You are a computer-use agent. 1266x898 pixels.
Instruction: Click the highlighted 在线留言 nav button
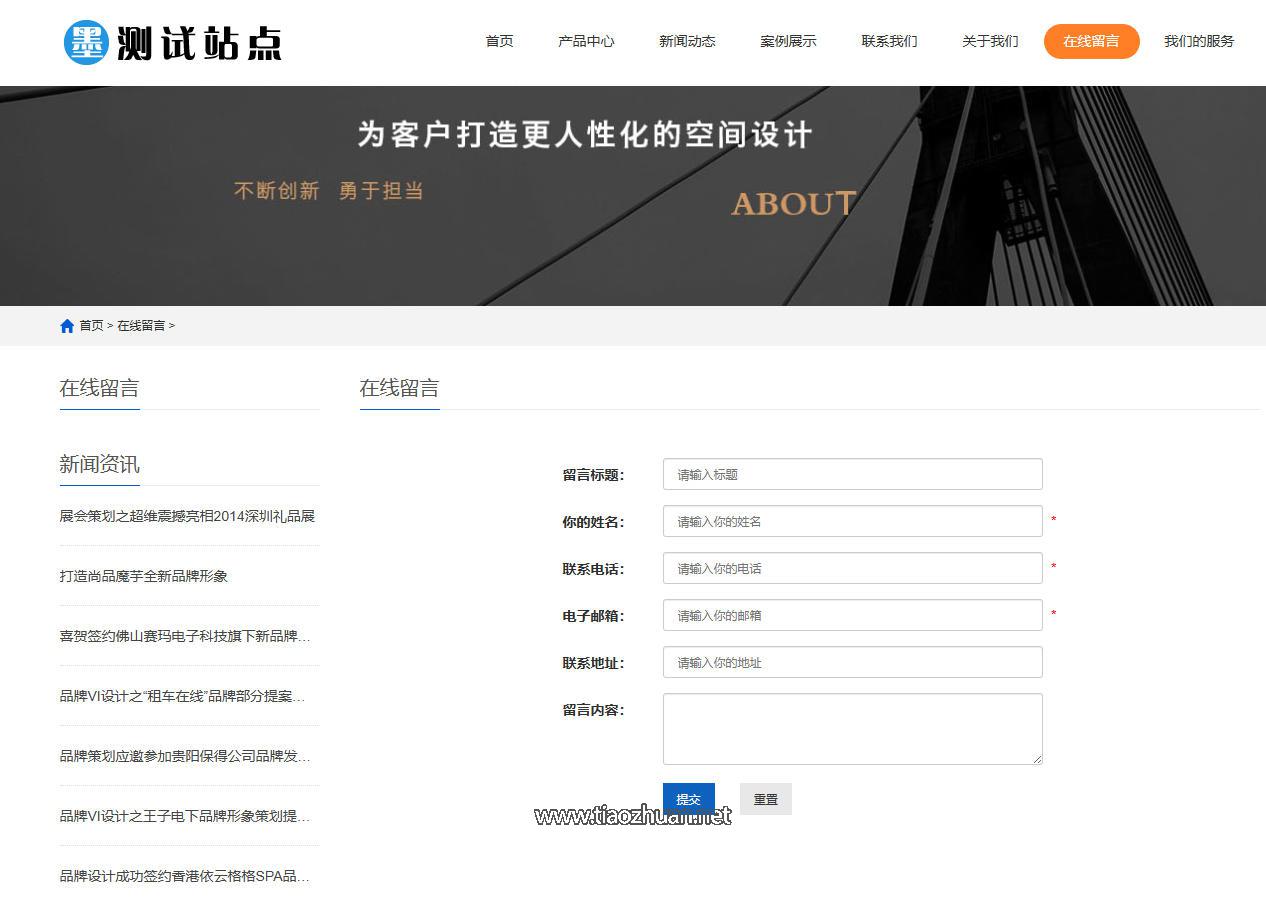(1091, 41)
